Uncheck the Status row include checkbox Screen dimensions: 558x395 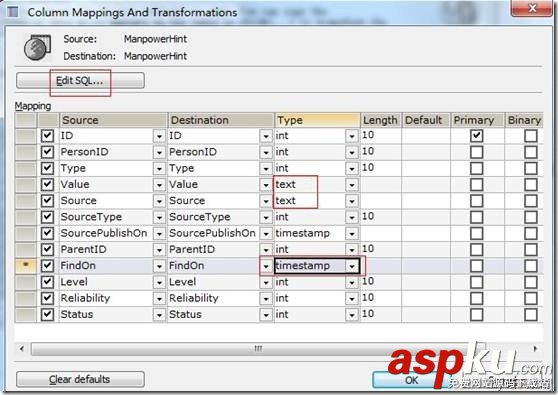47,315
